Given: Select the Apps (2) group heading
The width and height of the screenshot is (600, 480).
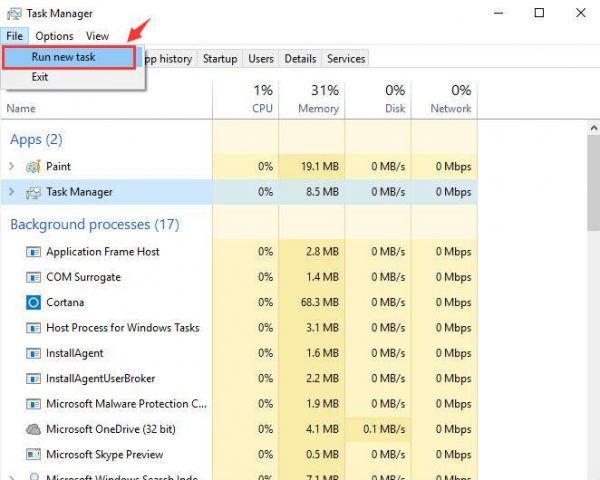Looking at the screenshot, I should [36, 139].
